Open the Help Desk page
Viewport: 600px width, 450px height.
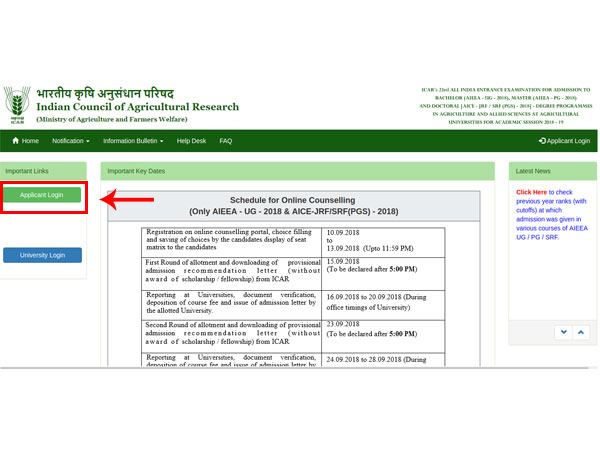(191, 141)
